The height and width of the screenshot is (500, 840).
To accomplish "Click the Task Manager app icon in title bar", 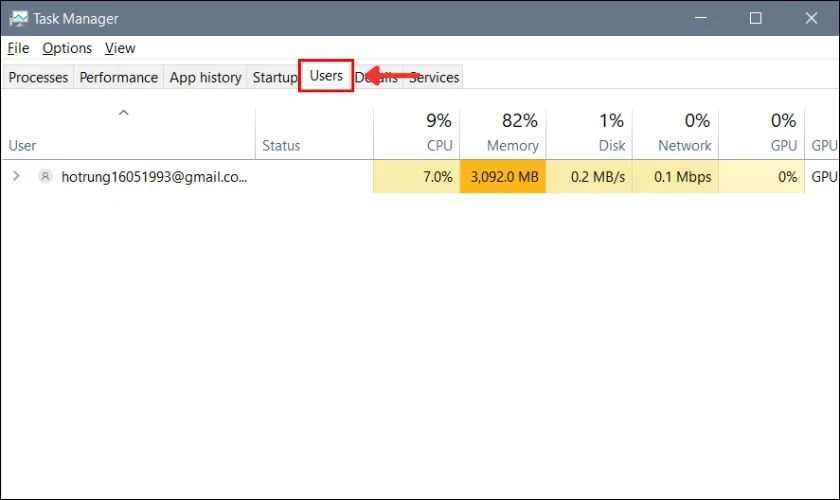I will pyautogui.click(x=18, y=19).
